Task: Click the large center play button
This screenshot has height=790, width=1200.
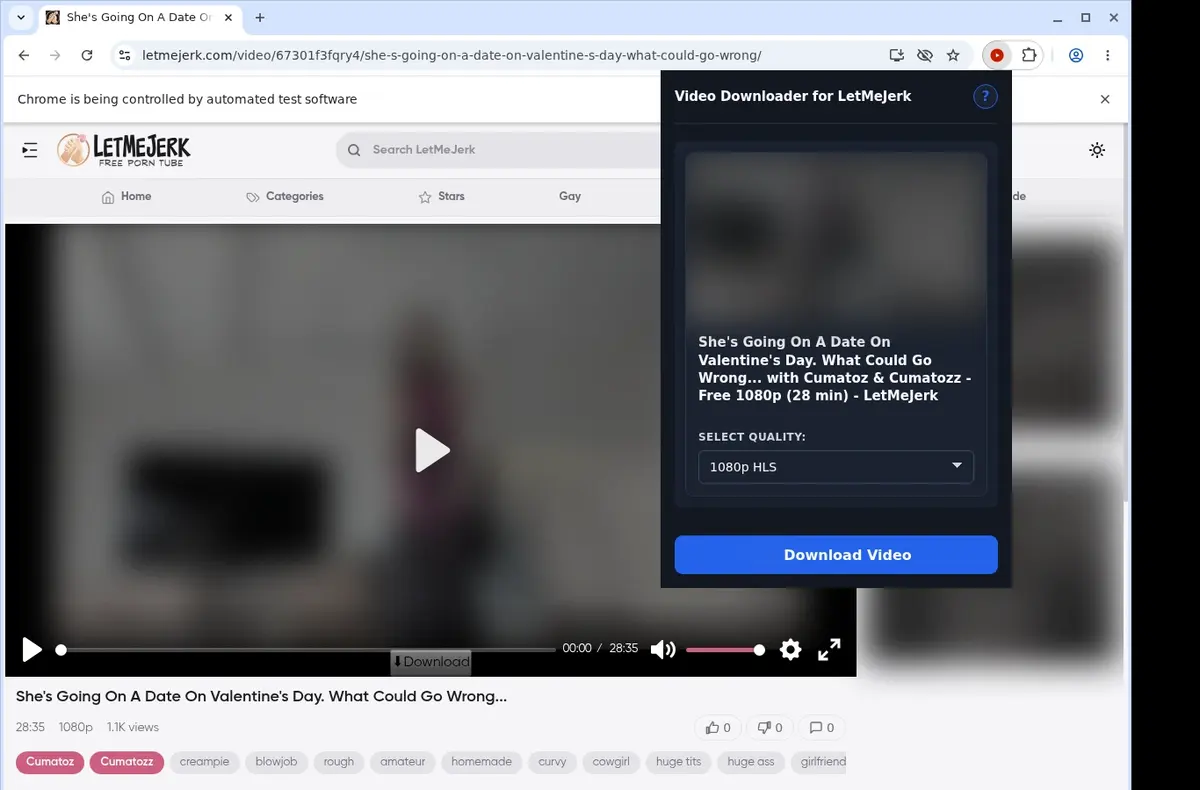Action: point(432,450)
